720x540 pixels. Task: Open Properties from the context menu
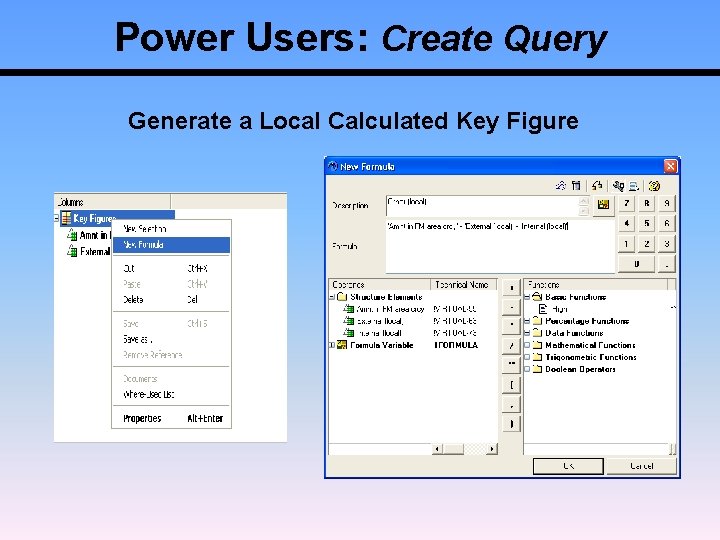171,418
